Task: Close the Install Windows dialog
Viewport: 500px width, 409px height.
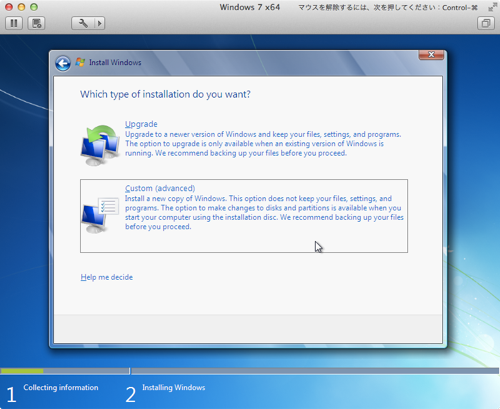Action: [431, 55]
